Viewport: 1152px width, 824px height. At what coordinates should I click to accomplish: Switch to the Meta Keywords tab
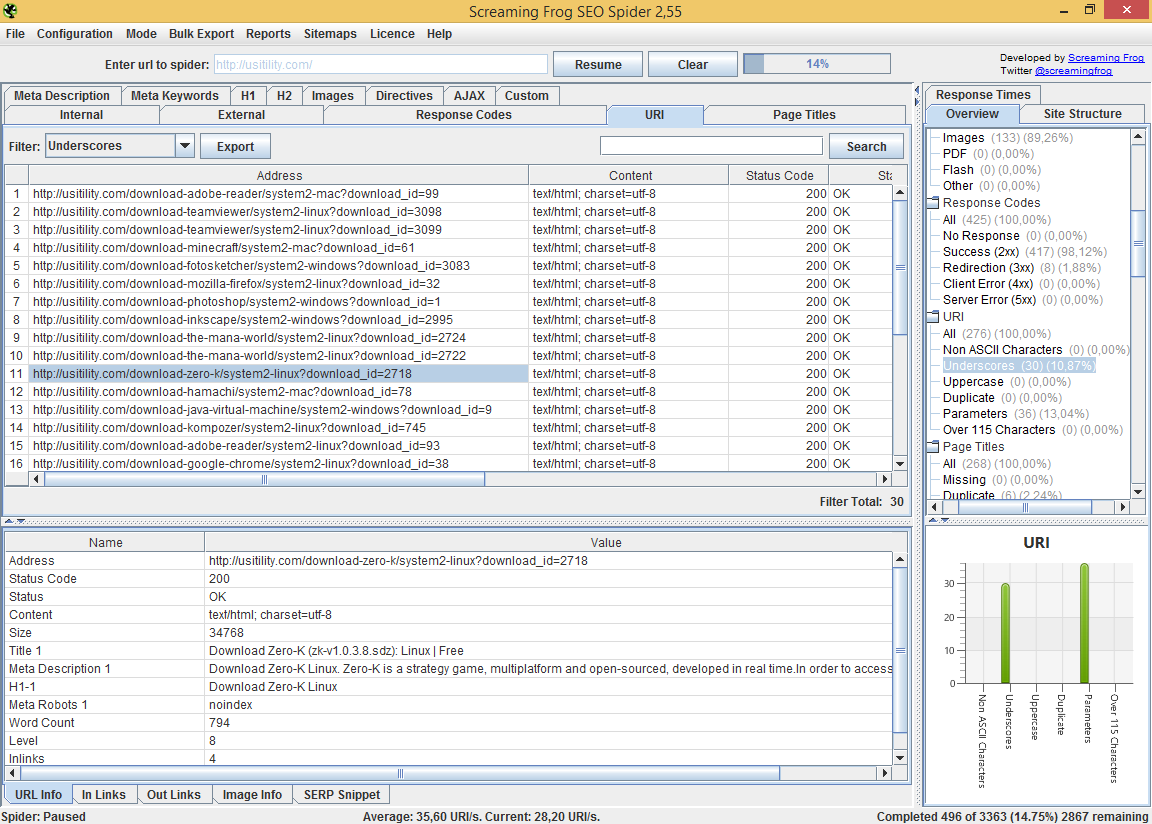tap(175, 95)
